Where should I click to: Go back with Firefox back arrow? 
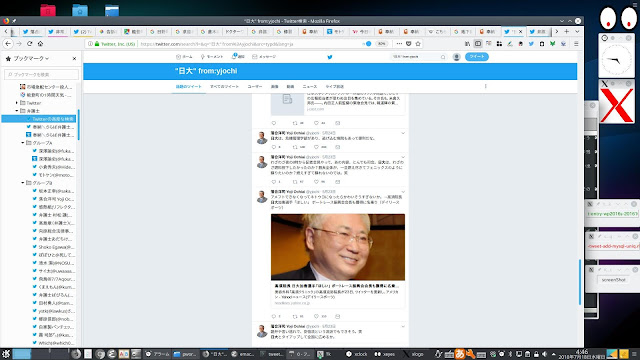[8, 44]
